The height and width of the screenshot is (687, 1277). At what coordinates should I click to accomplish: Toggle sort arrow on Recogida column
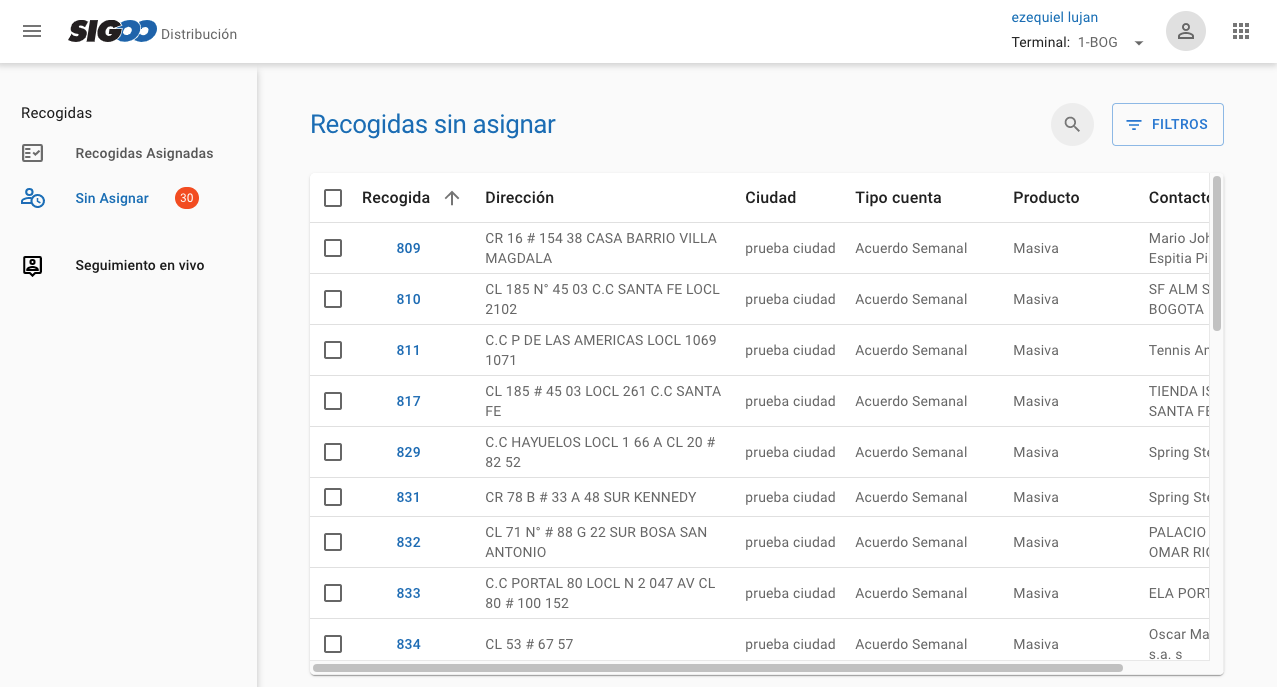pos(452,198)
